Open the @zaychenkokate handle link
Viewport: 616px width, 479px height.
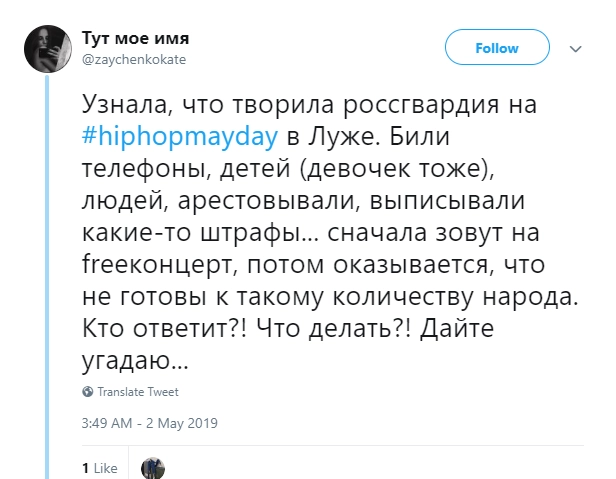[132, 59]
